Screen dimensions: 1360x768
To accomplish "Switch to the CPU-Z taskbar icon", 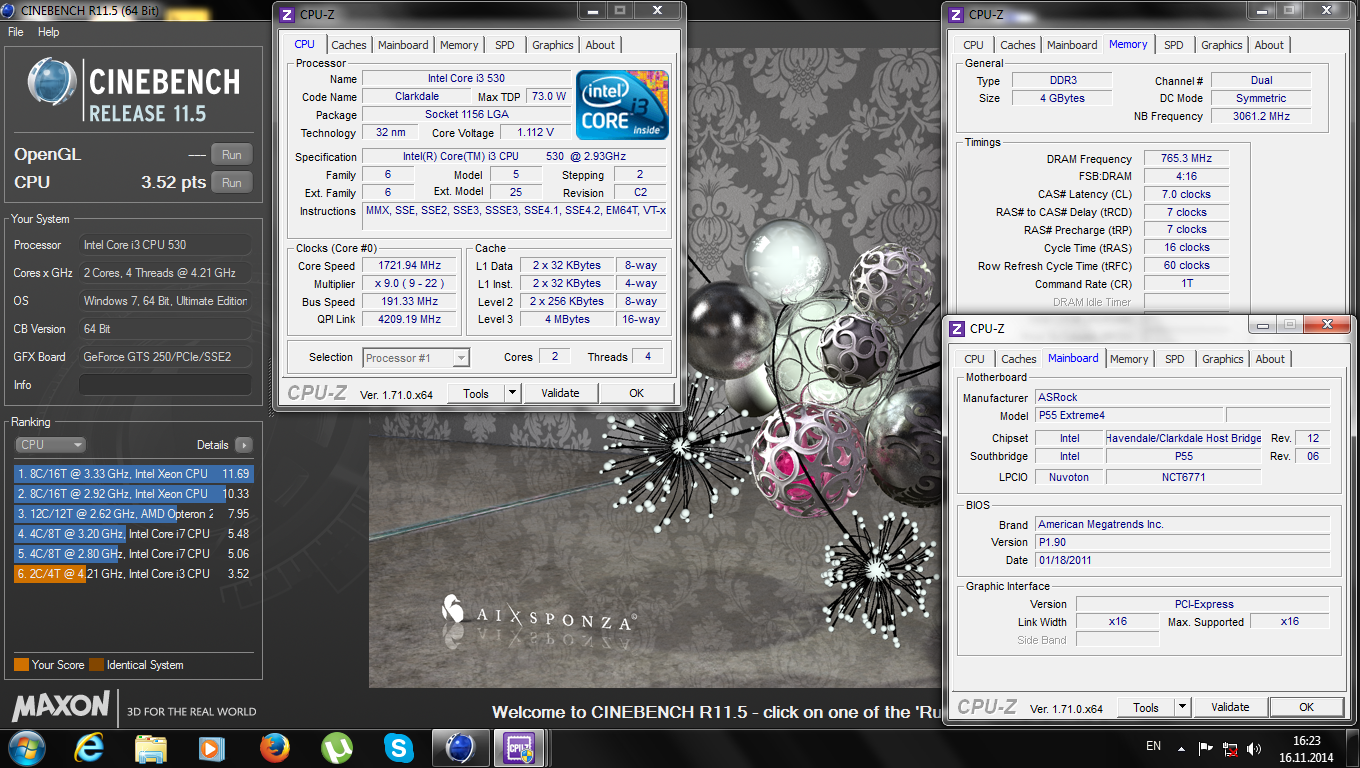I will coord(521,748).
